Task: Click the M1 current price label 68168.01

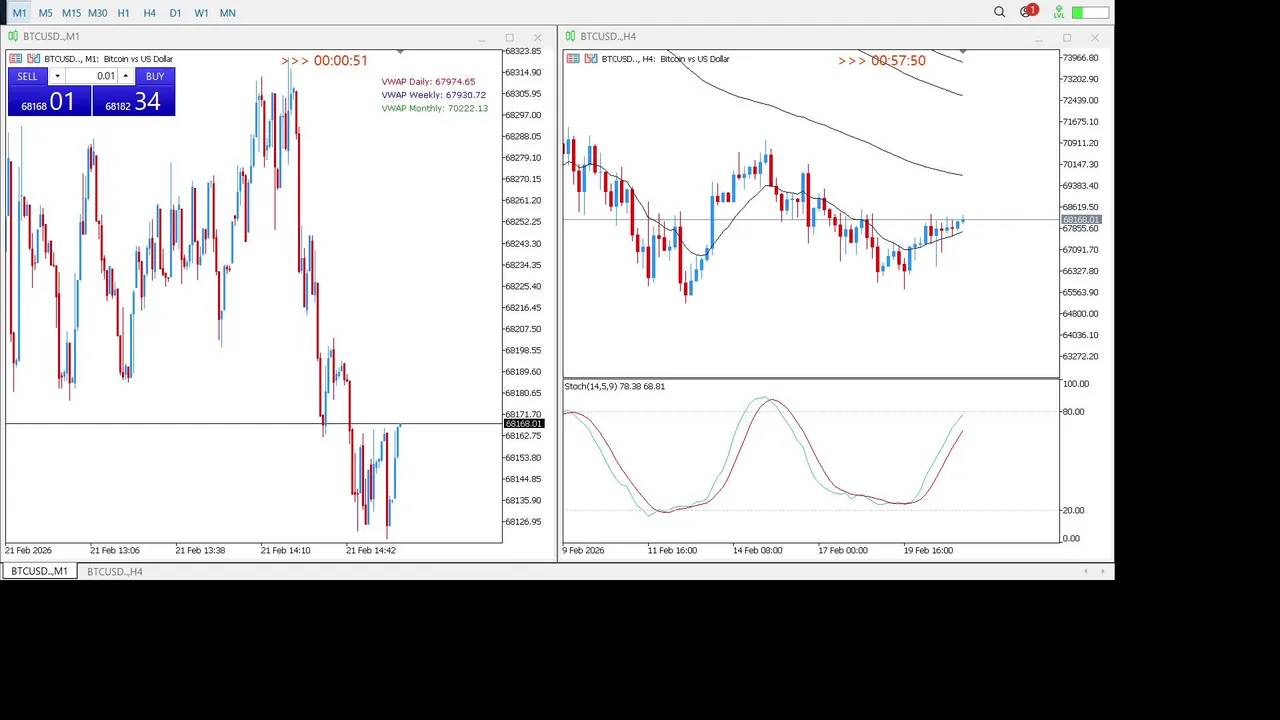Action: point(523,424)
